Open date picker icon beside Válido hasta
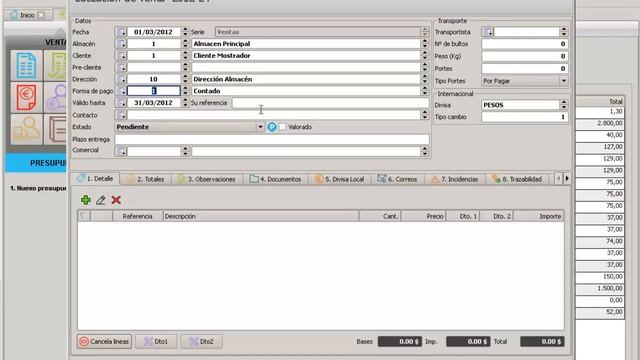This screenshot has height=360, width=640. 121,103
